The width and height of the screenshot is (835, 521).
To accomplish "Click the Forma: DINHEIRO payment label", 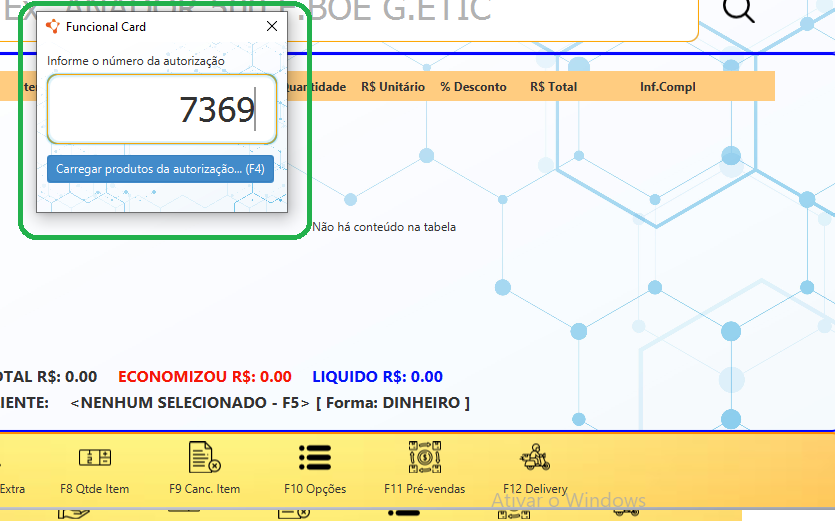I will click(392, 403).
